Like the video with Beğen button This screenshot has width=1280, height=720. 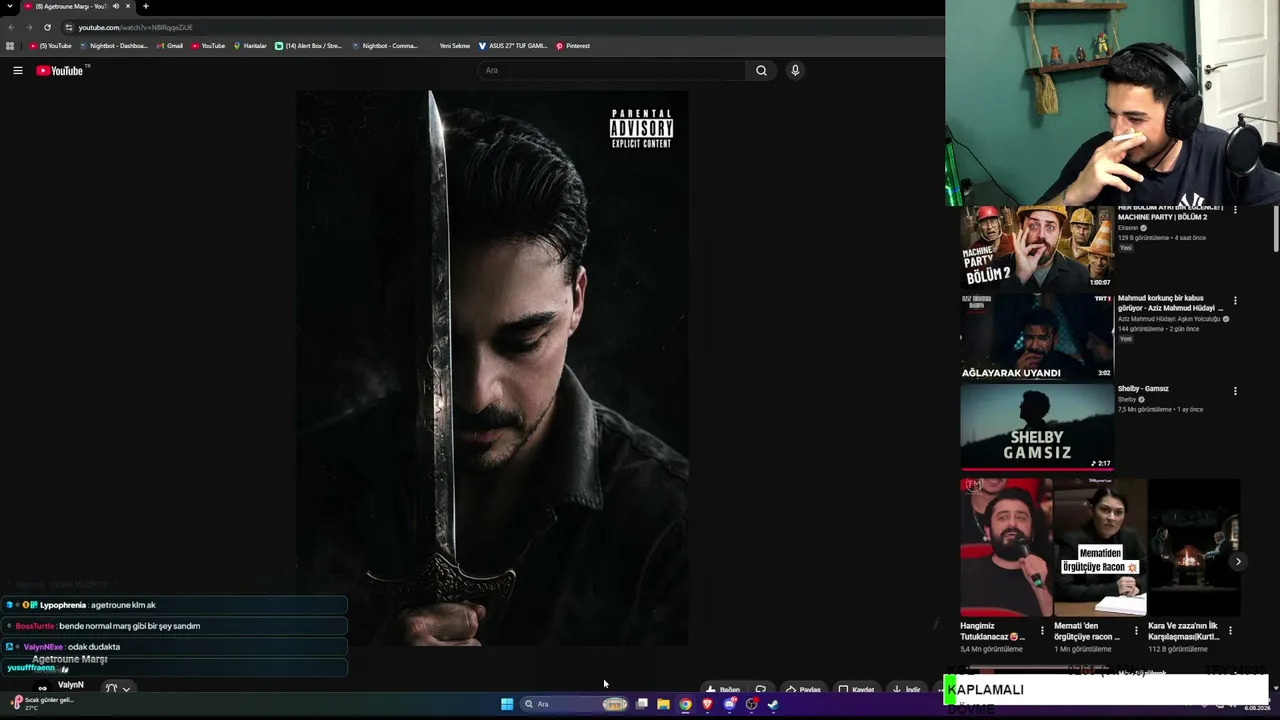(723, 689)
